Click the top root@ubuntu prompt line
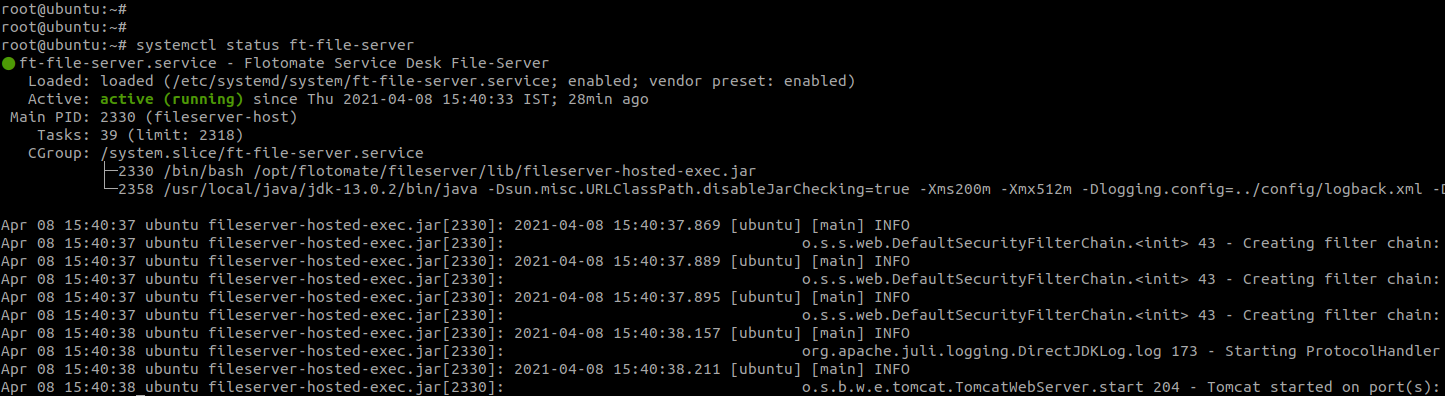Image resolution: width=1445 pixels, height=396 pixels. click(64, 9)
